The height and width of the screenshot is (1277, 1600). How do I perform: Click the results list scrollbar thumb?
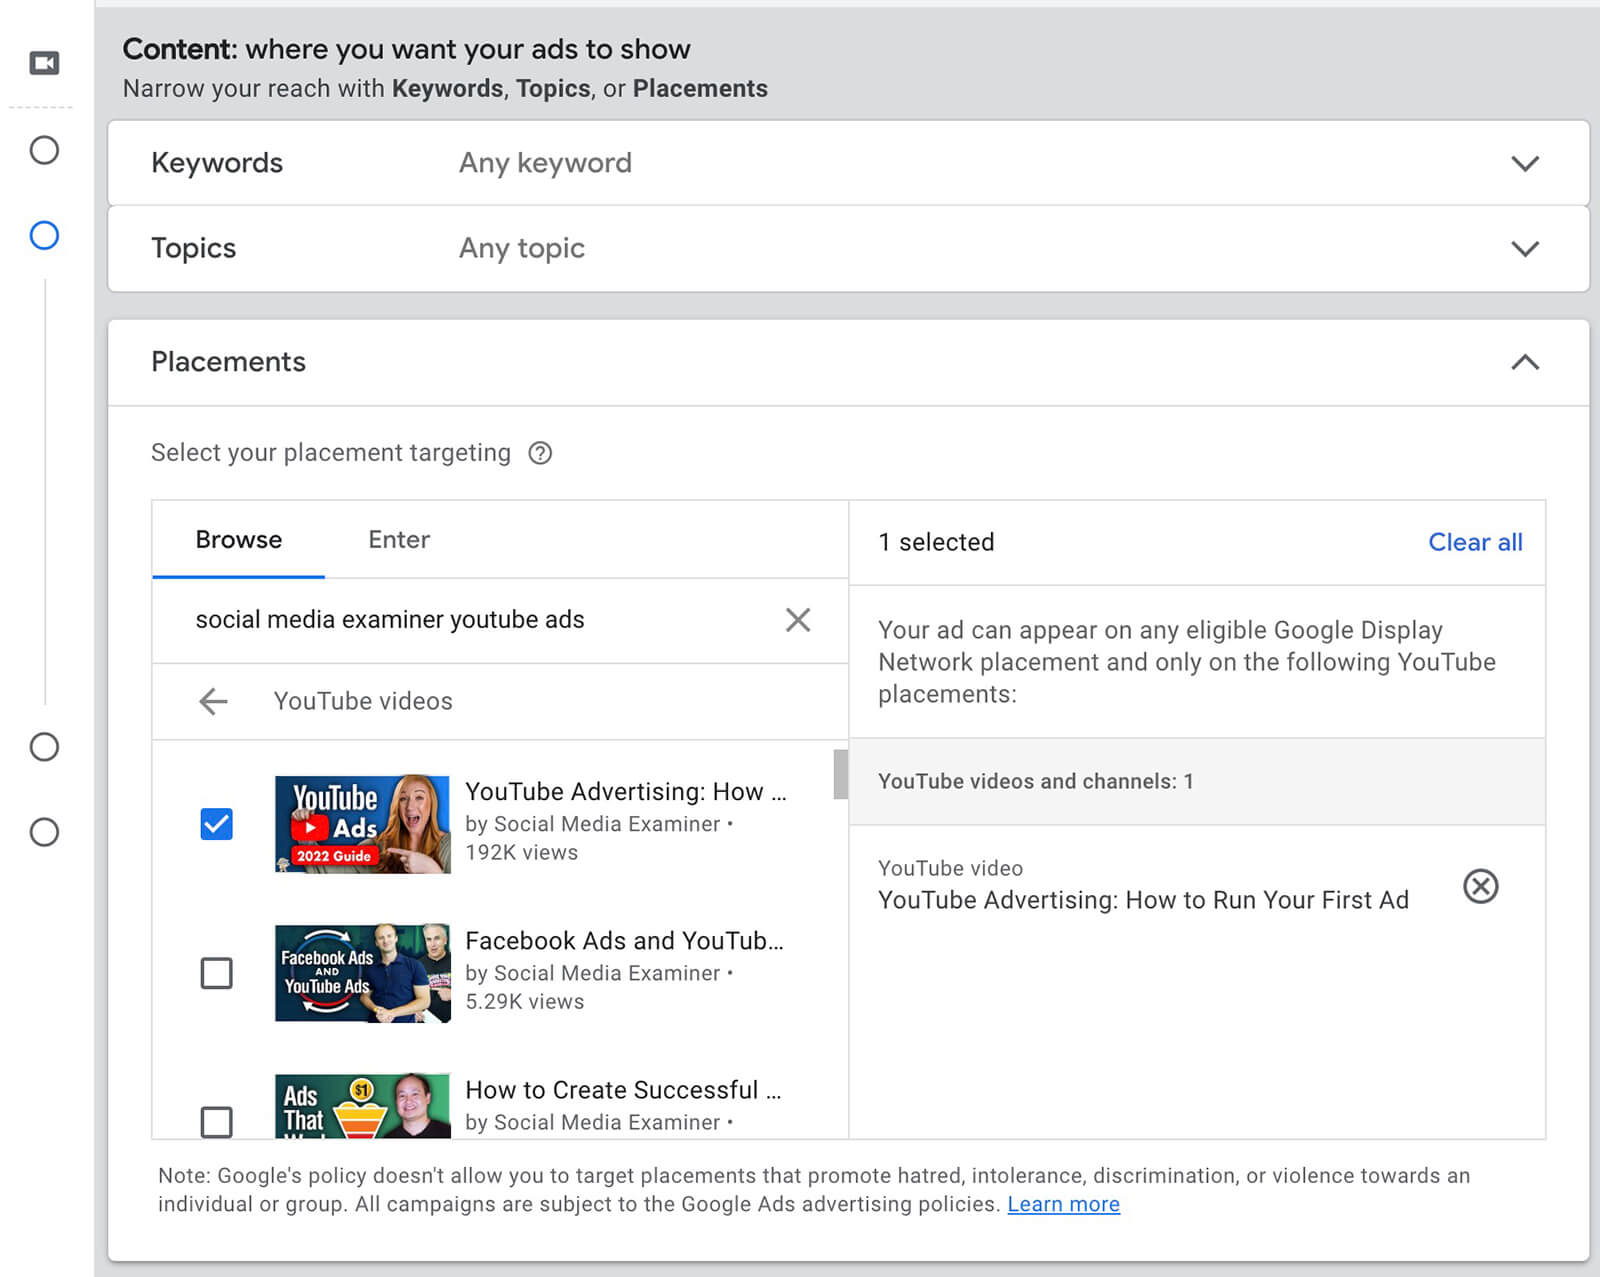pos(840,774)
